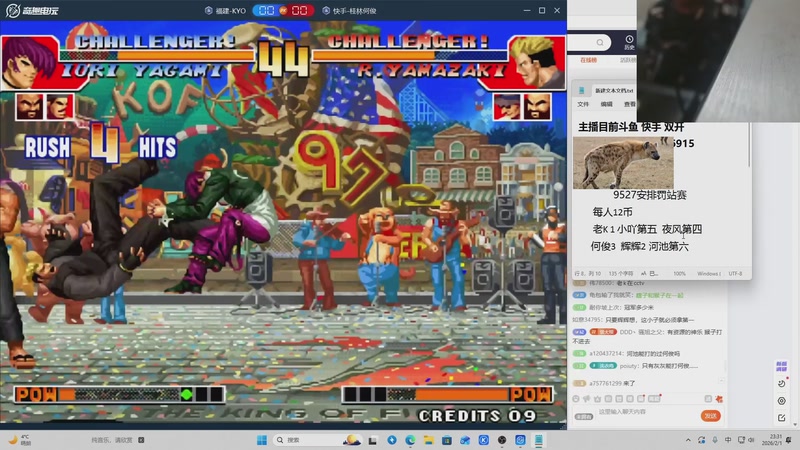Click the right POW gauge bar
The image size is (800, 450).
(447, 394)
